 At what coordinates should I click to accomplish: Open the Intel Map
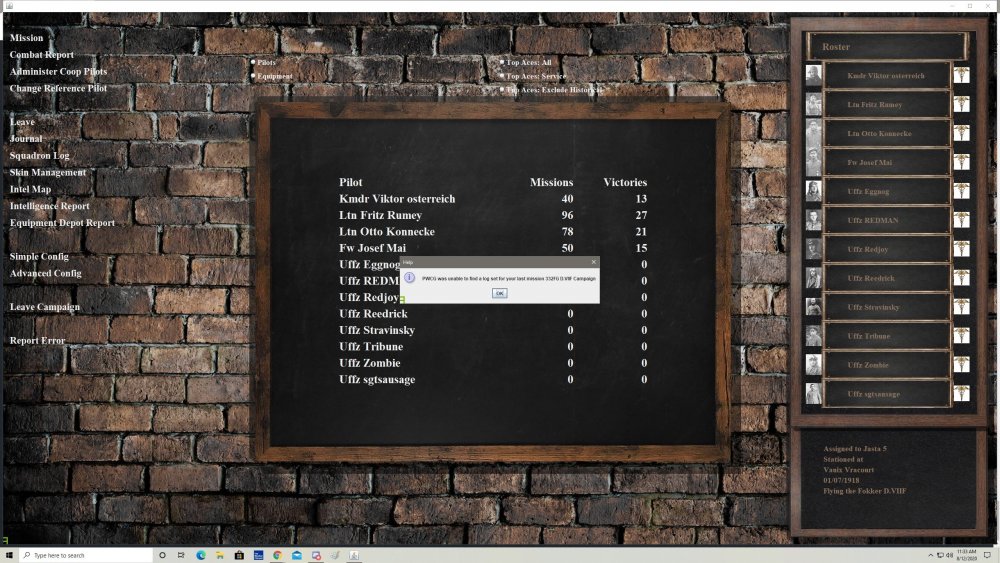click(x=30, y=189)
